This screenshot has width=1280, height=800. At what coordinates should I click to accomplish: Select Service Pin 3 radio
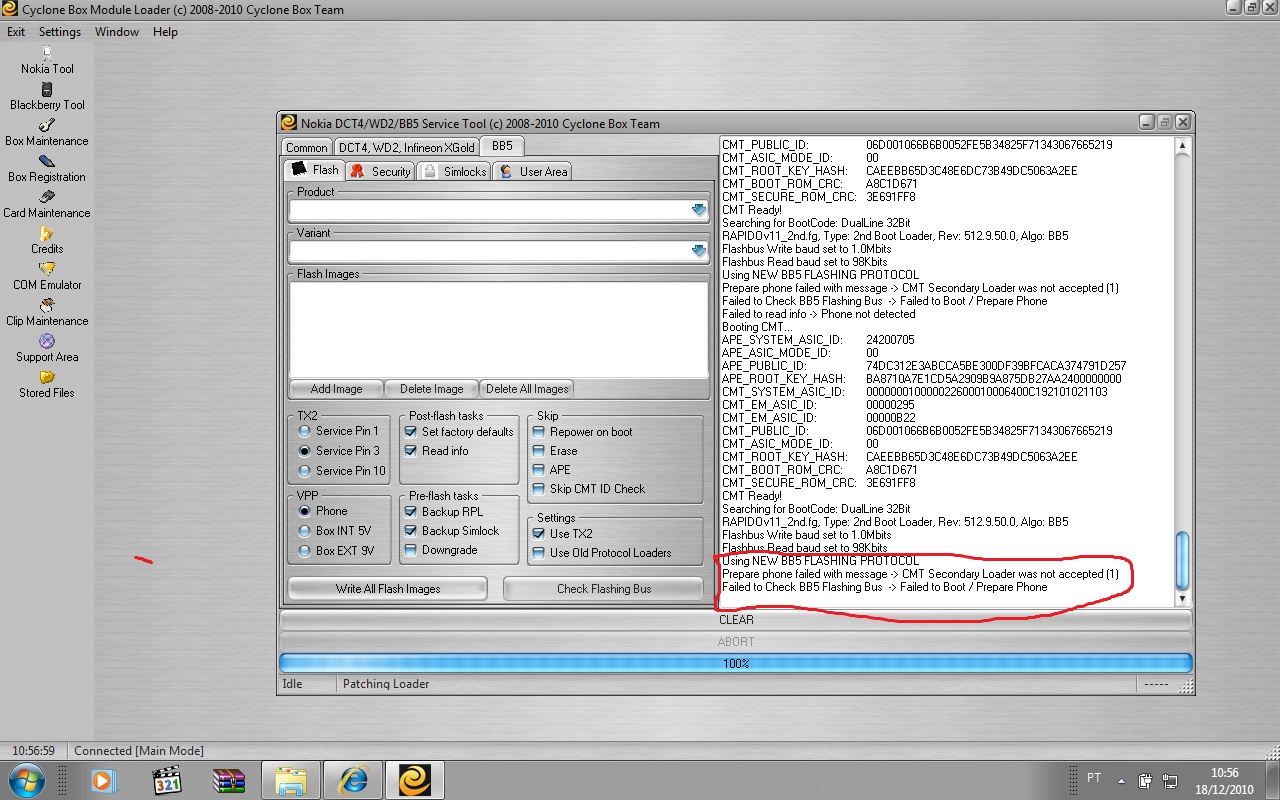point(304,451)
